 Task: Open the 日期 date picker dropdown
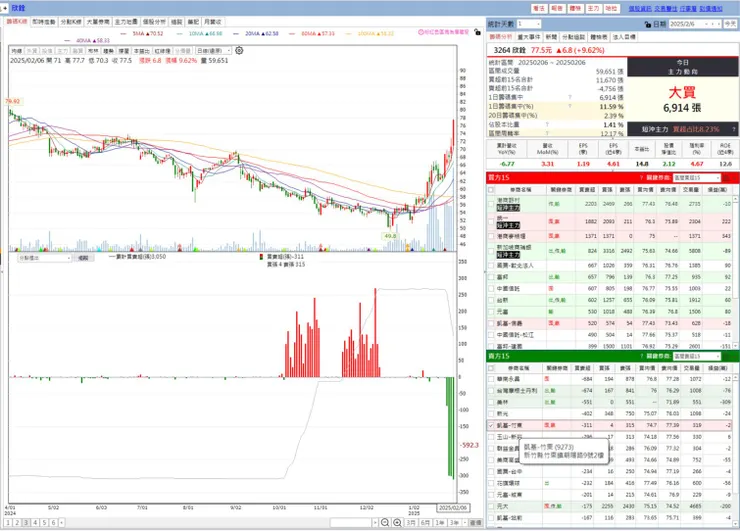[x=706, y=24]
